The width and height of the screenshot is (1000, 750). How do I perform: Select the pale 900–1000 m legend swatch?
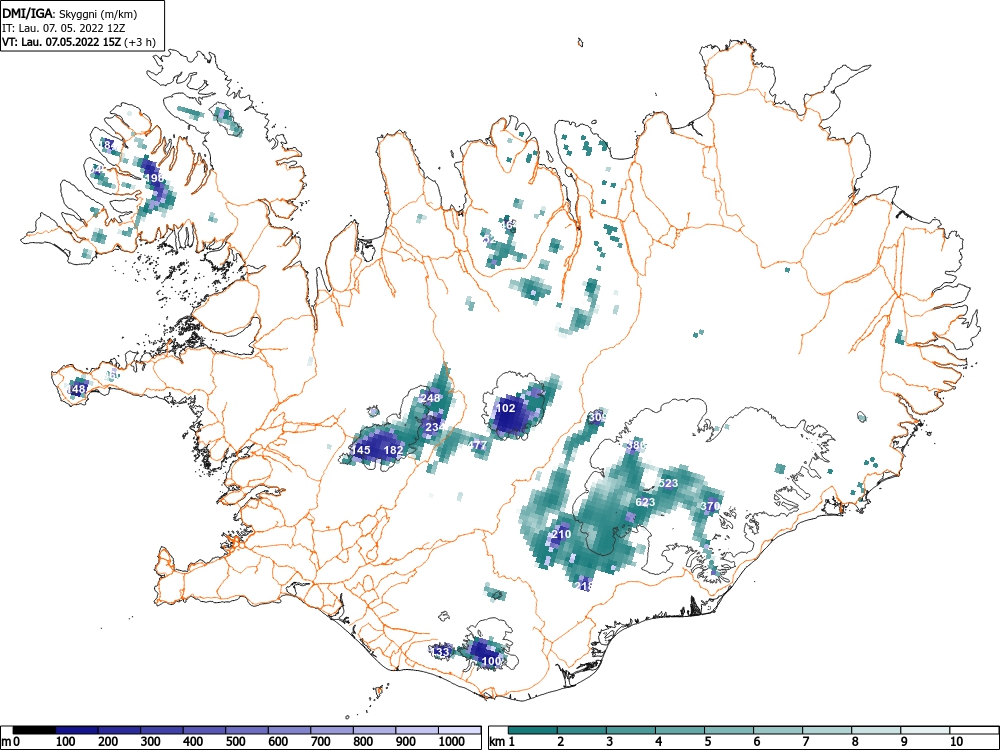tap(417, 730)
